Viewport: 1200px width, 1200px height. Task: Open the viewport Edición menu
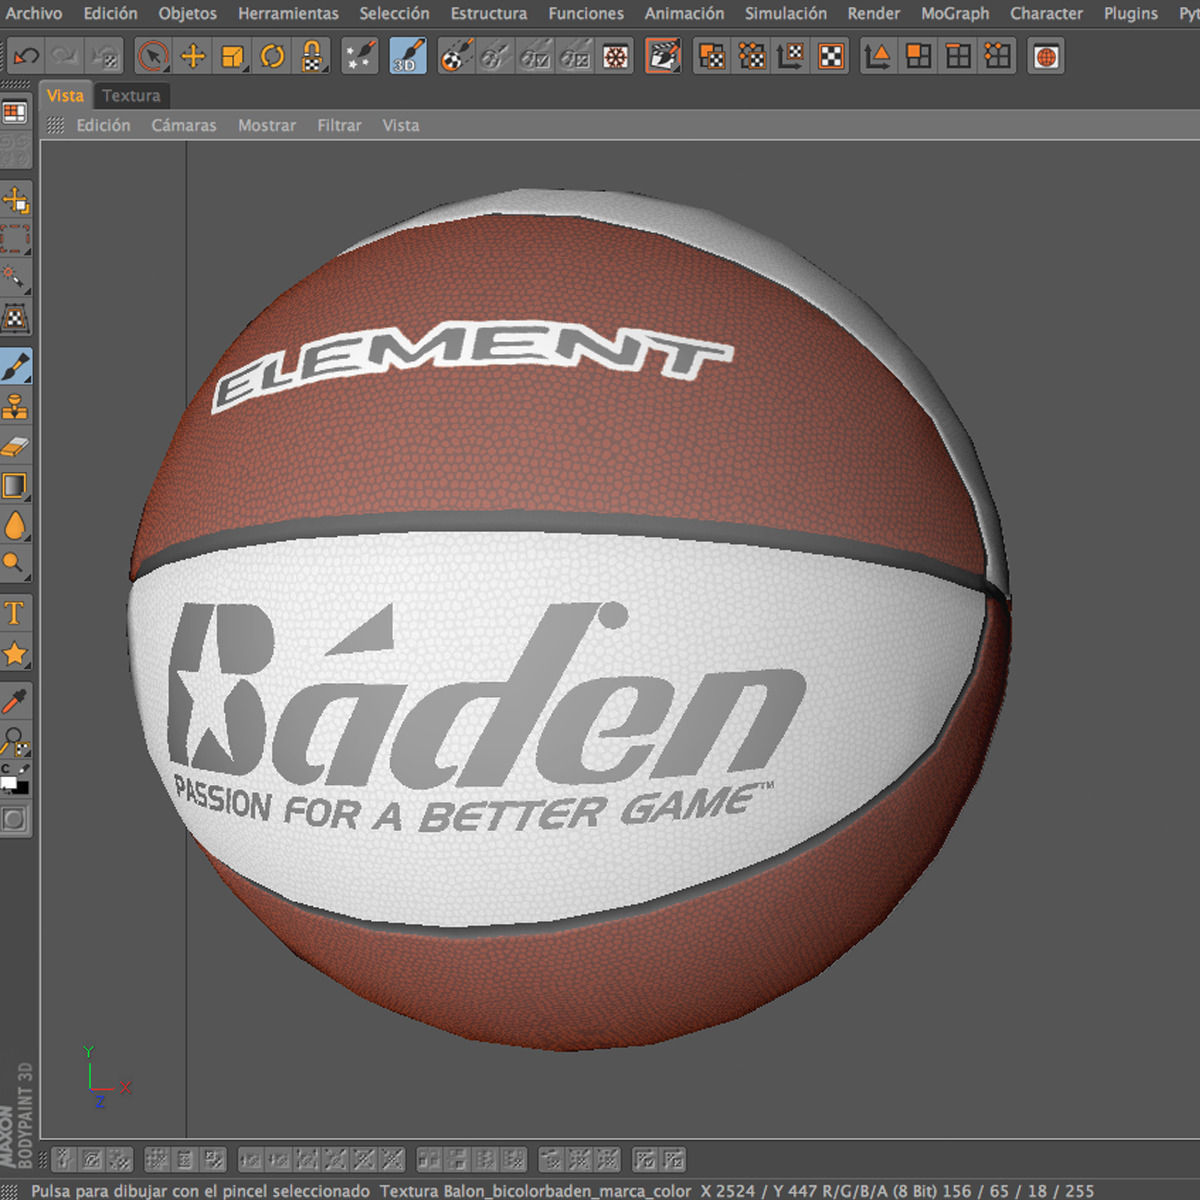(x=104, y=125)
